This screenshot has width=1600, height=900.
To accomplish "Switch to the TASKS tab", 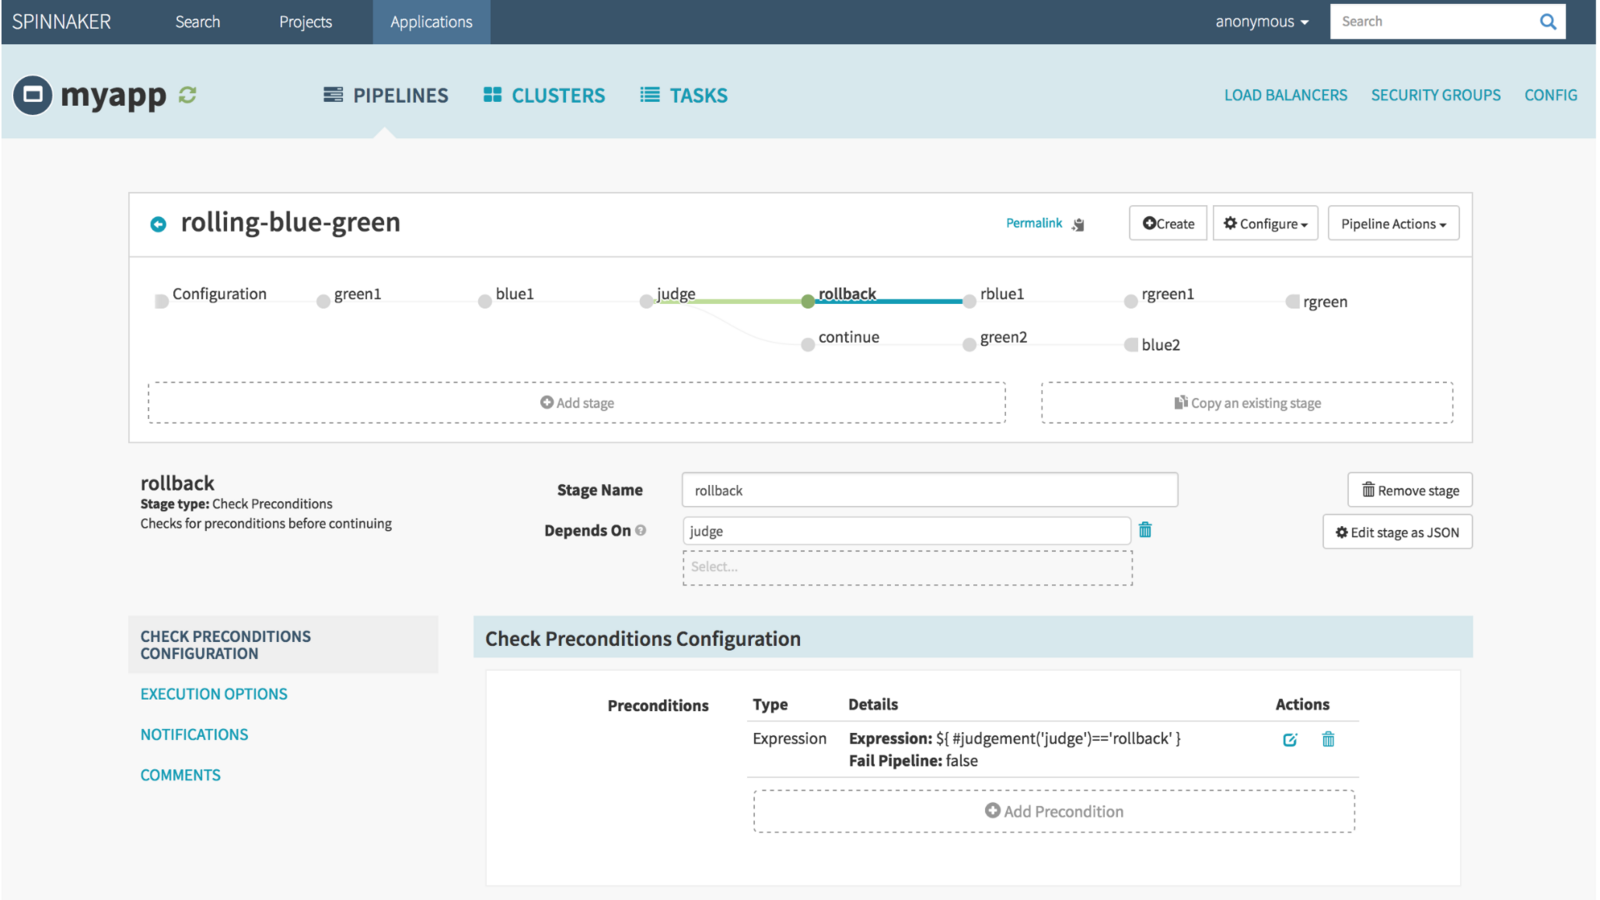I will 684,95.
